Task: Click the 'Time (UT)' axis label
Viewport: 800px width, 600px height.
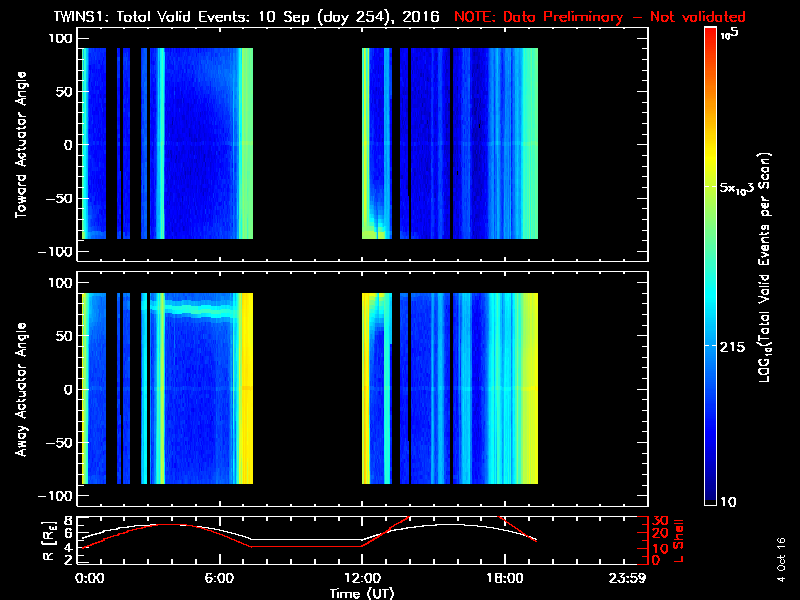Action: [x=362, y=593]
